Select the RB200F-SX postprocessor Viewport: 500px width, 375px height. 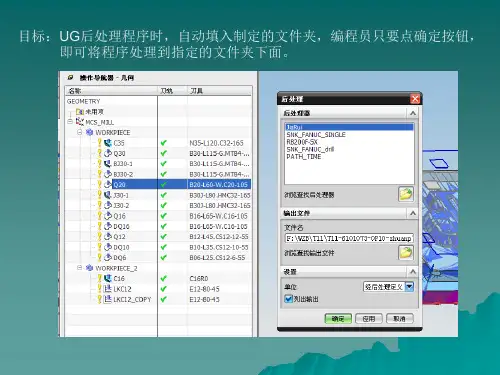click(302, 142)
